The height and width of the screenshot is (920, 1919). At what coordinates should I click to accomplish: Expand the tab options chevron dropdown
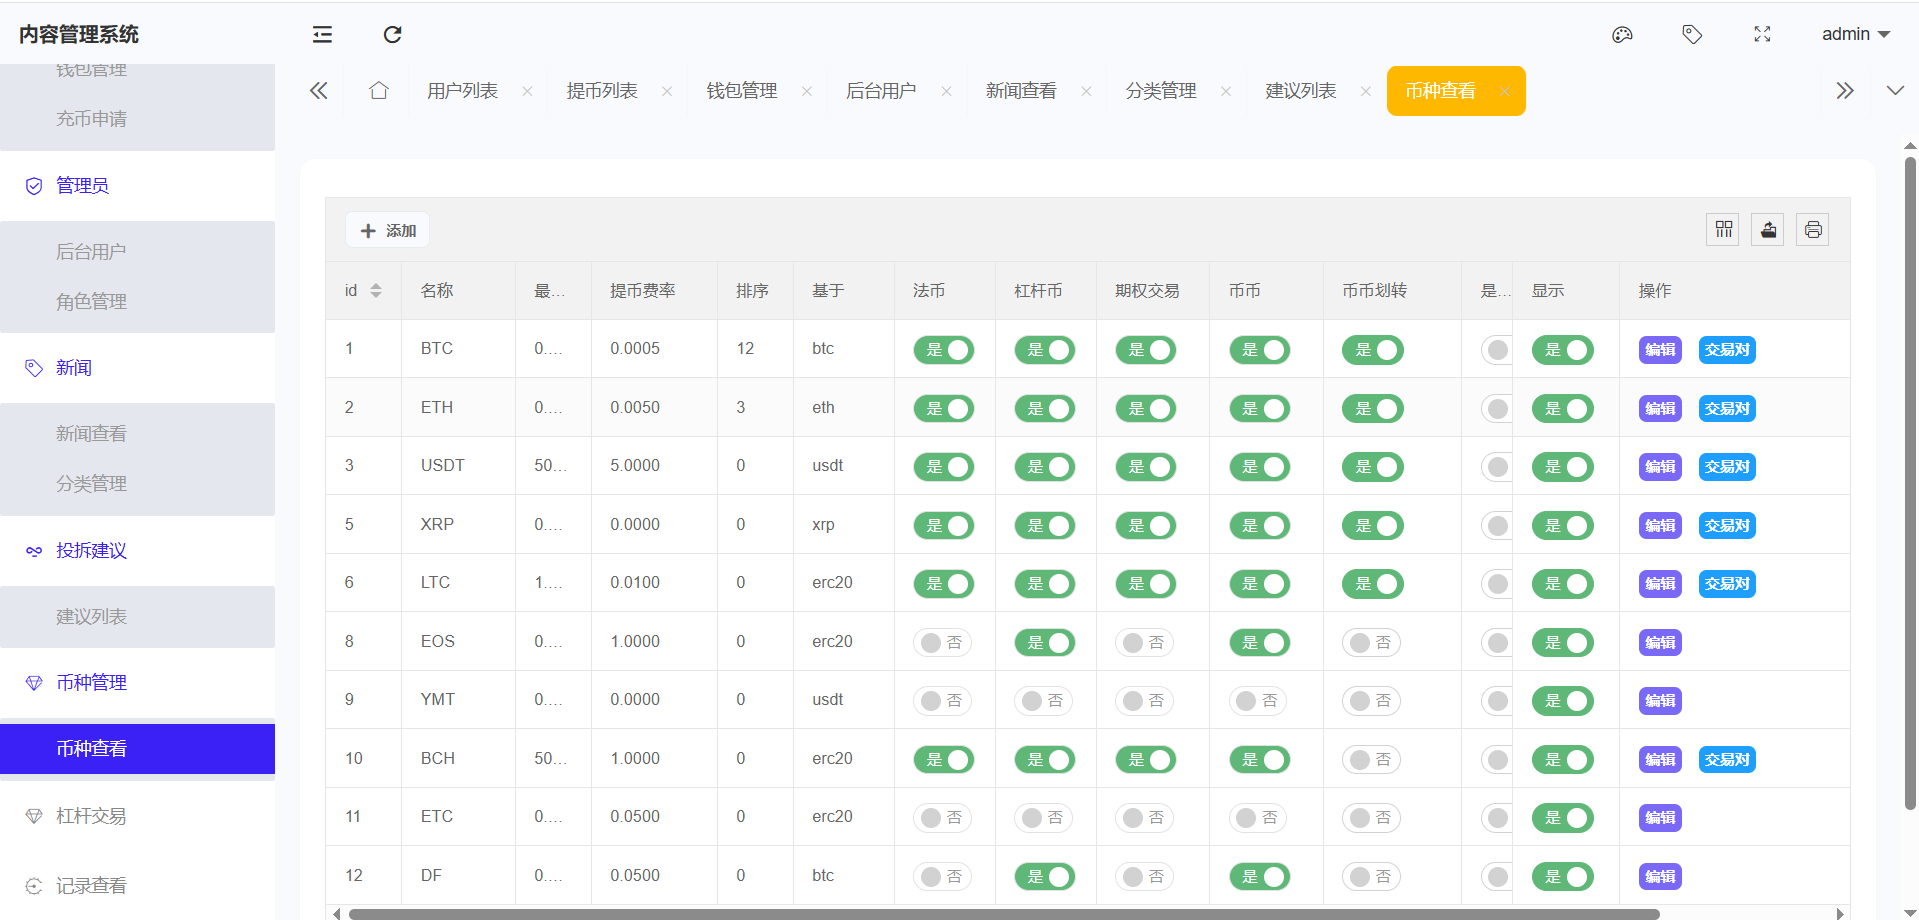tap(1895, 91)
